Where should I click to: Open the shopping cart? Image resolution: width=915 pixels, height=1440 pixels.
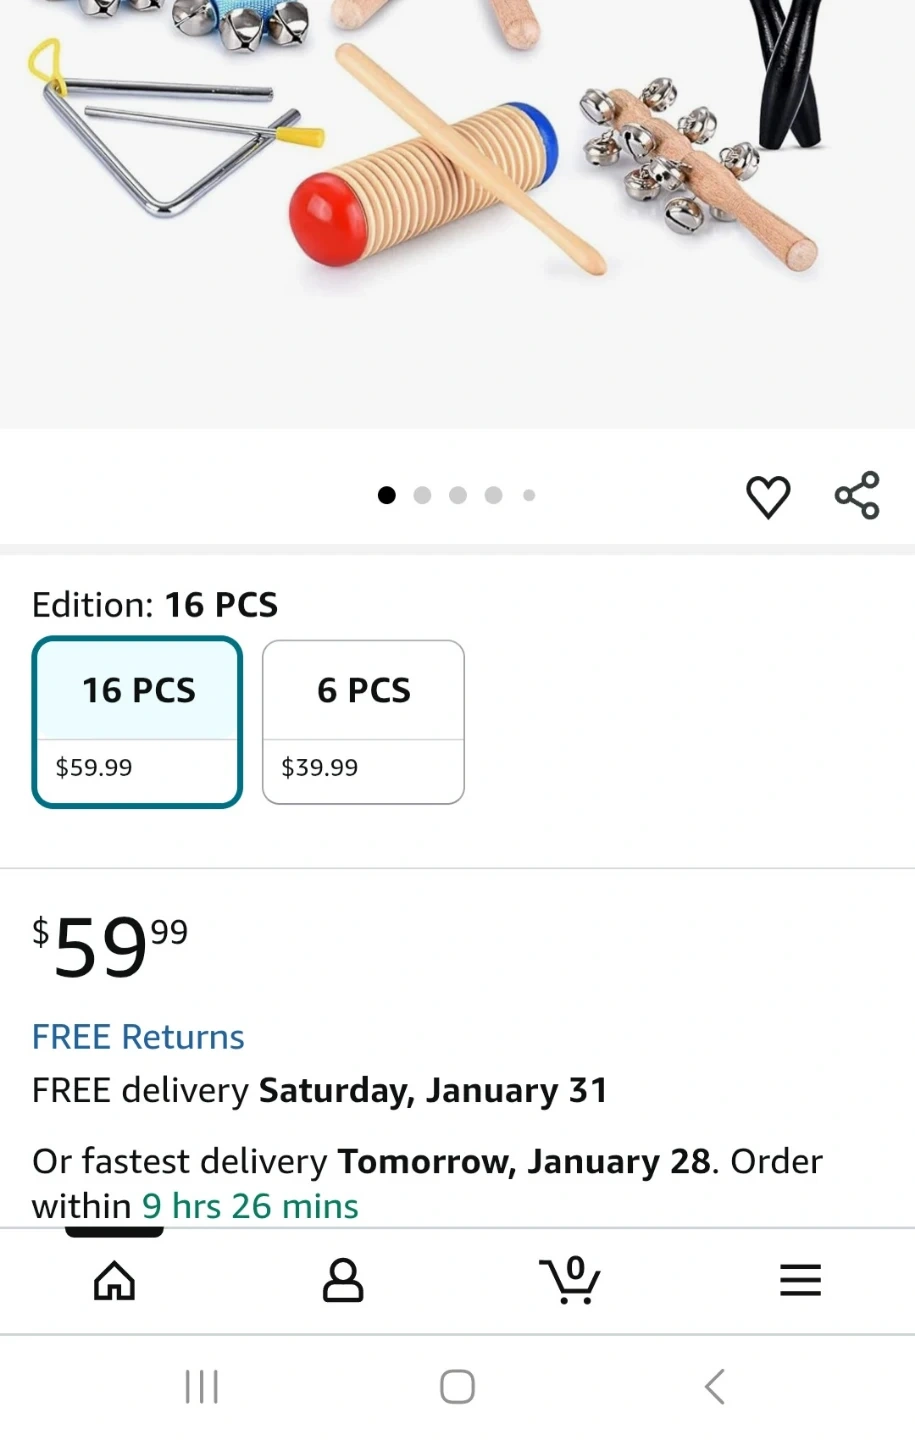click(570, 1280)
